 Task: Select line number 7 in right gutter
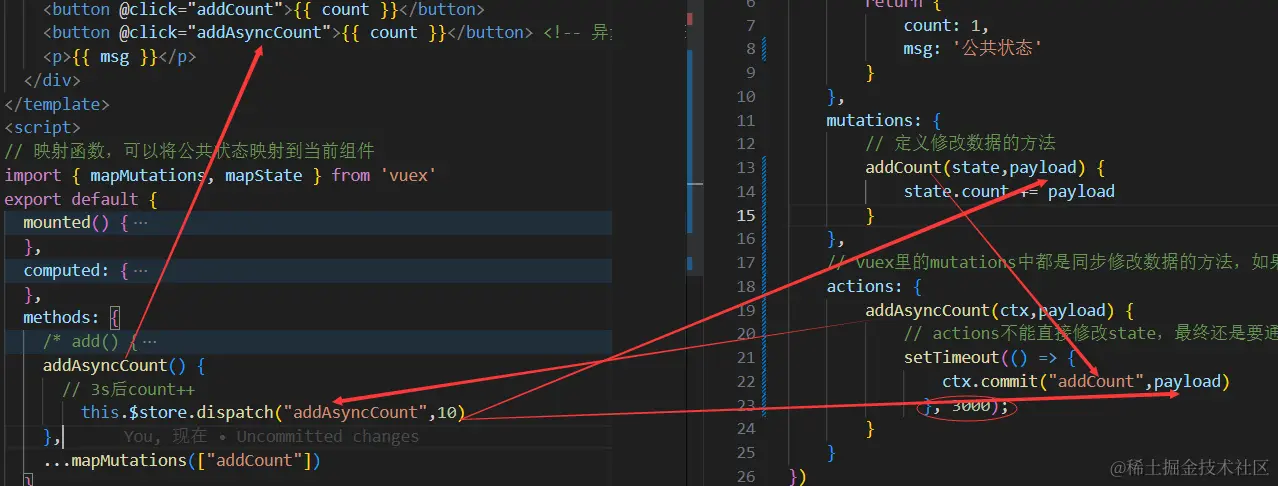(750, 25)
